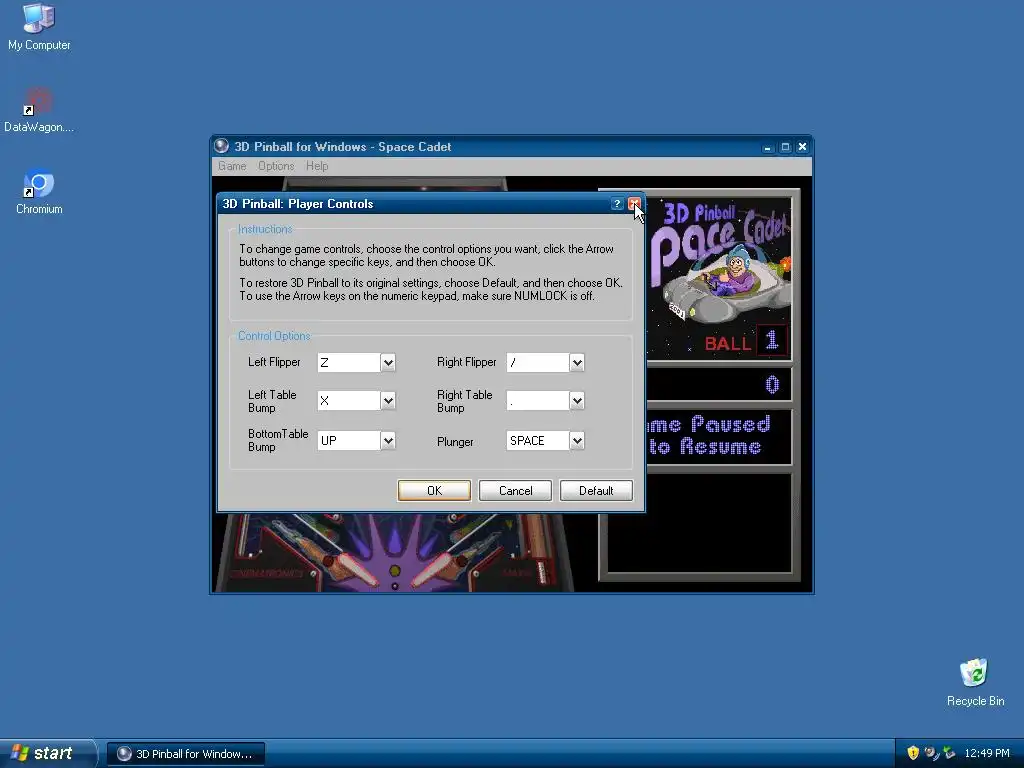Expand the Left Table Bump dropdown
1024x768 pixels.
388,401
